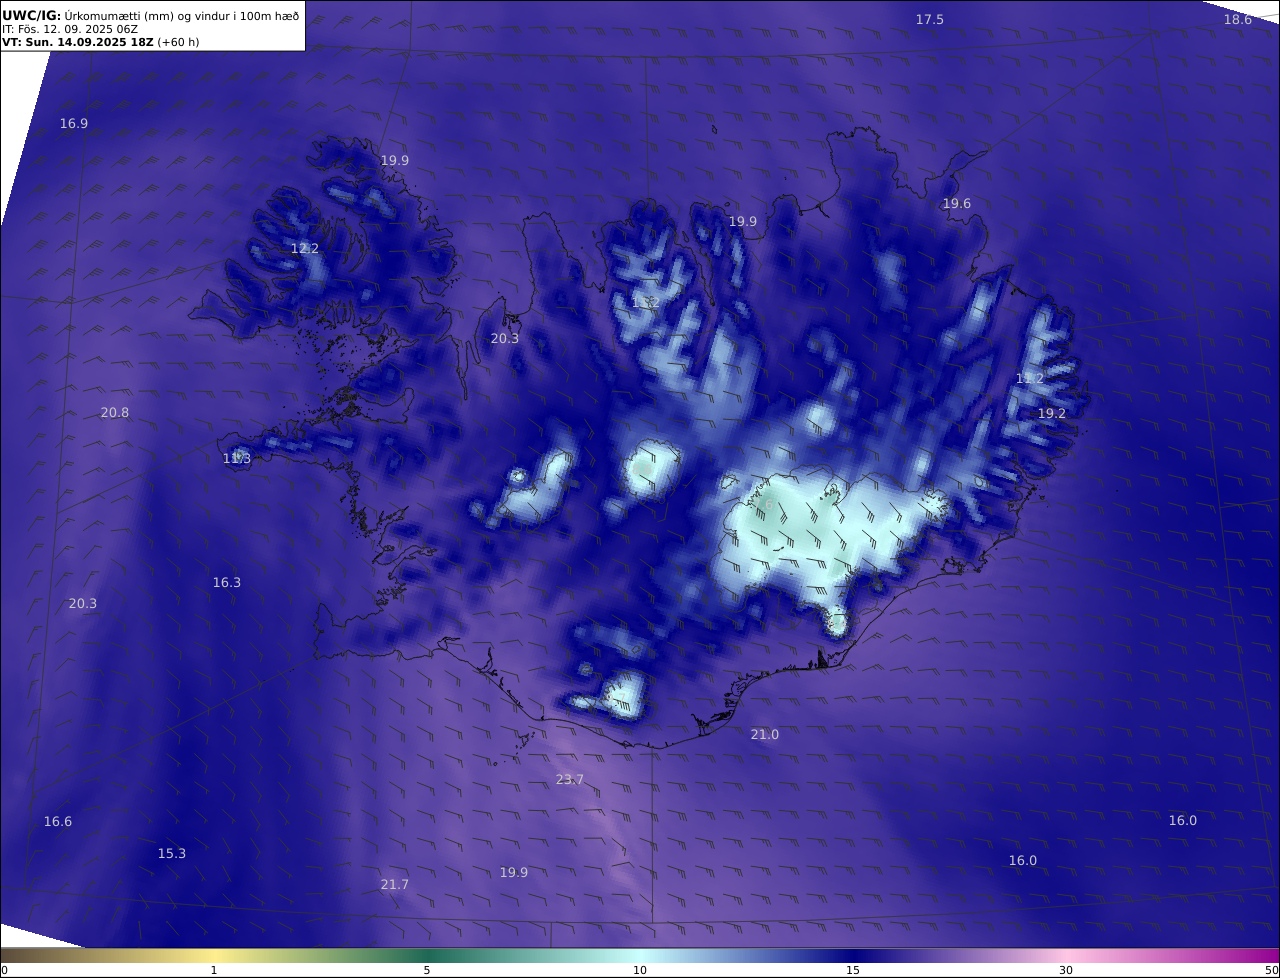The height and width of the screenshot is (978, 1280).
Task: Select the 23.7 maximum value label
Action: point(570,779)
